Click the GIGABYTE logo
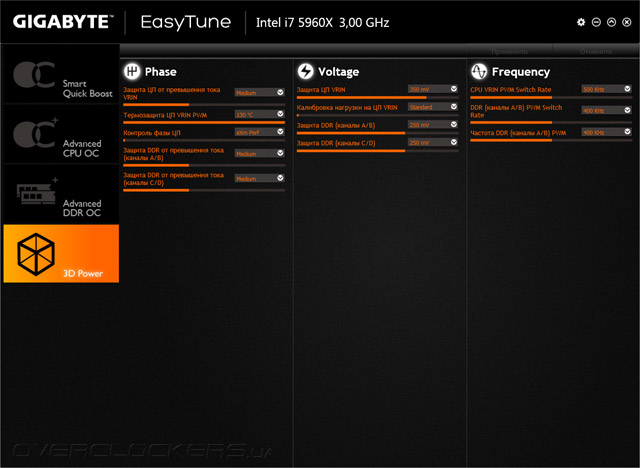The image size is (640, 468). pyautogui.click(x=62, y=22)
